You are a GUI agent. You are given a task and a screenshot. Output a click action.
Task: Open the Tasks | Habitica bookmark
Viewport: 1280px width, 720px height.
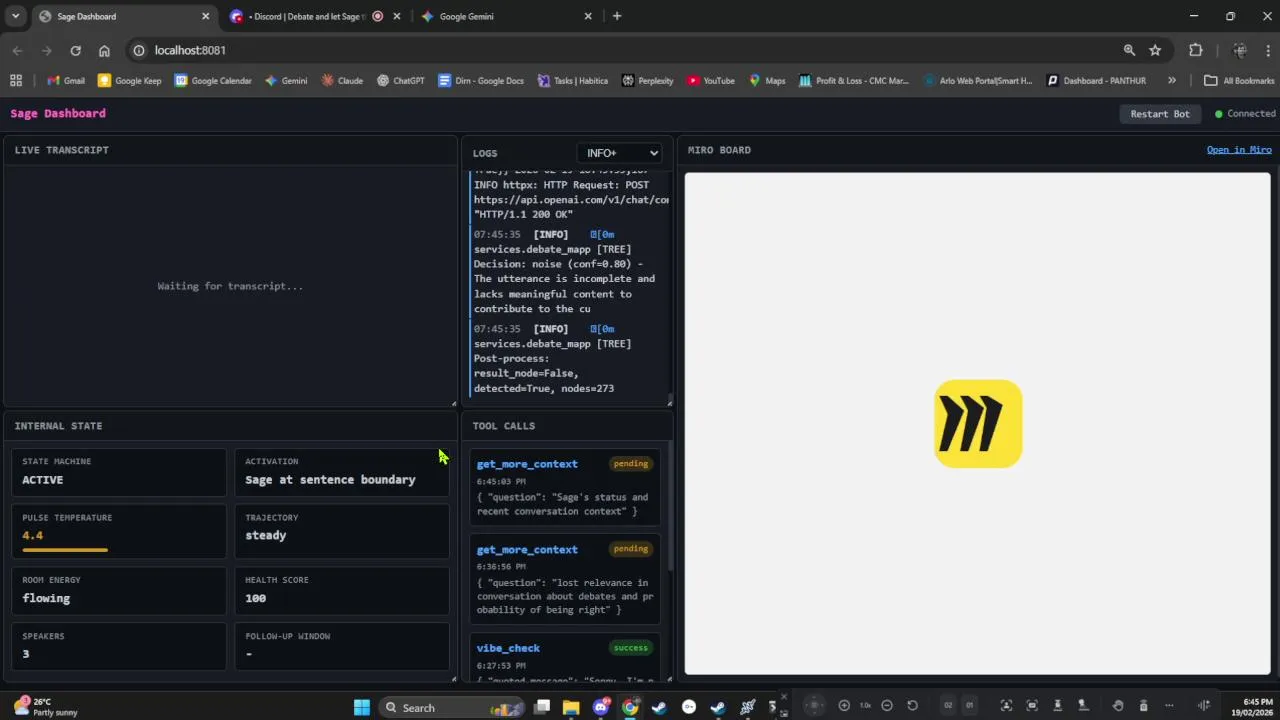pyautogui.click(x=572, y=81)
